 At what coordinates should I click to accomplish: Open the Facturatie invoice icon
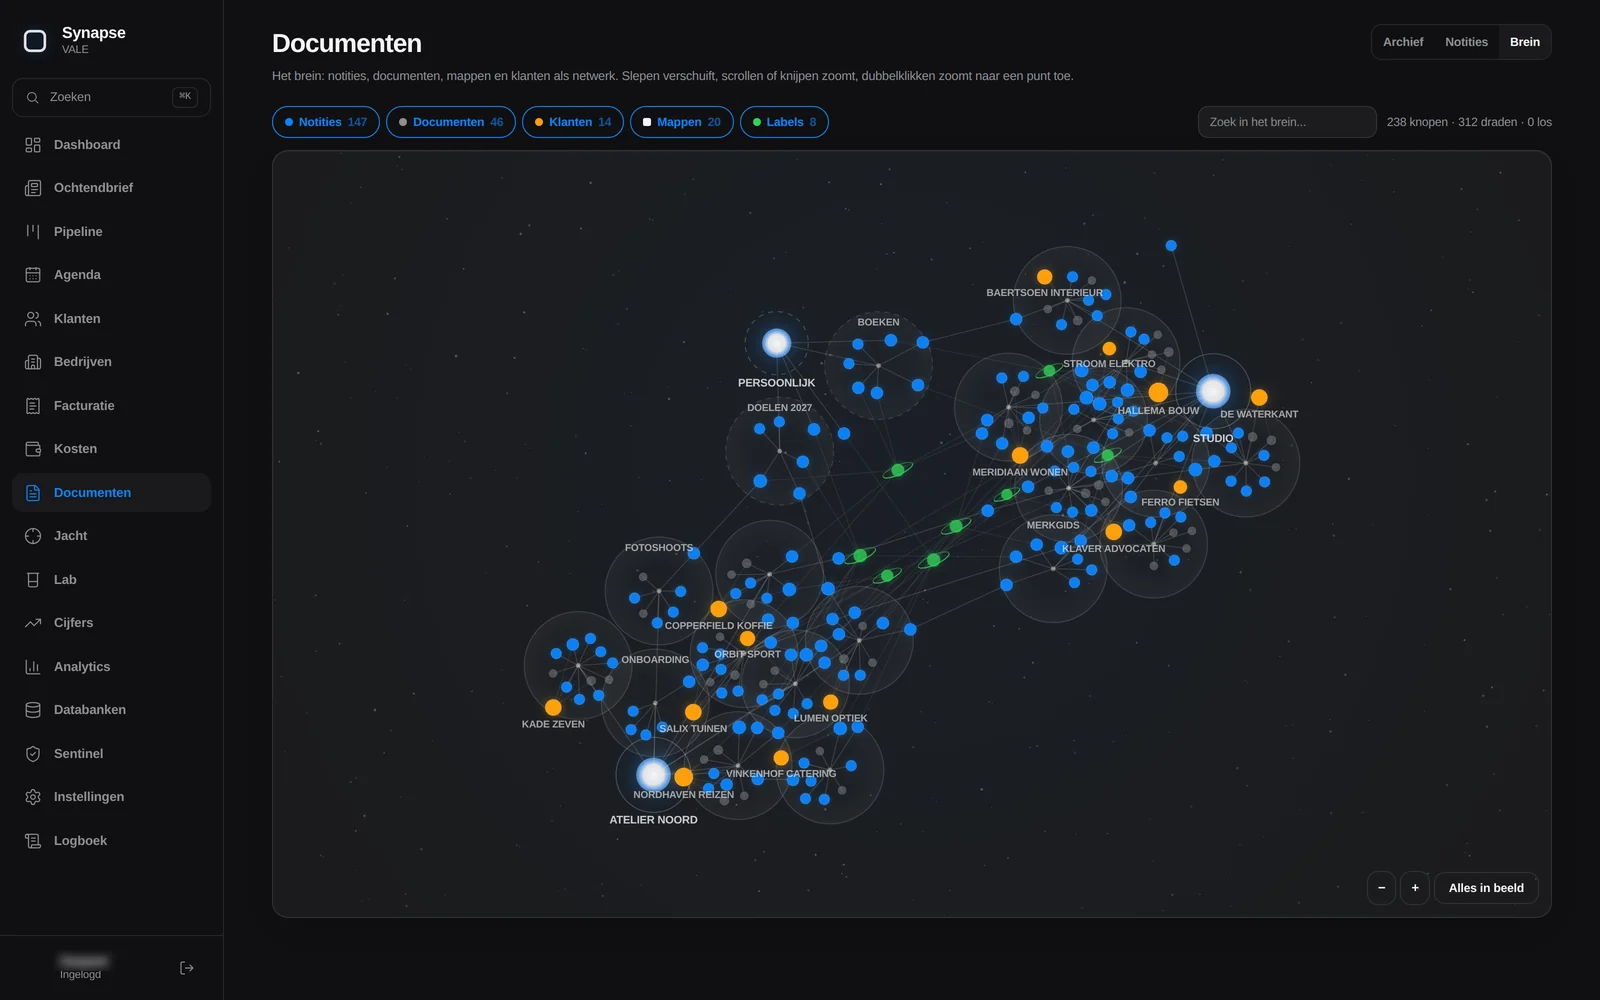pos(33,406)
